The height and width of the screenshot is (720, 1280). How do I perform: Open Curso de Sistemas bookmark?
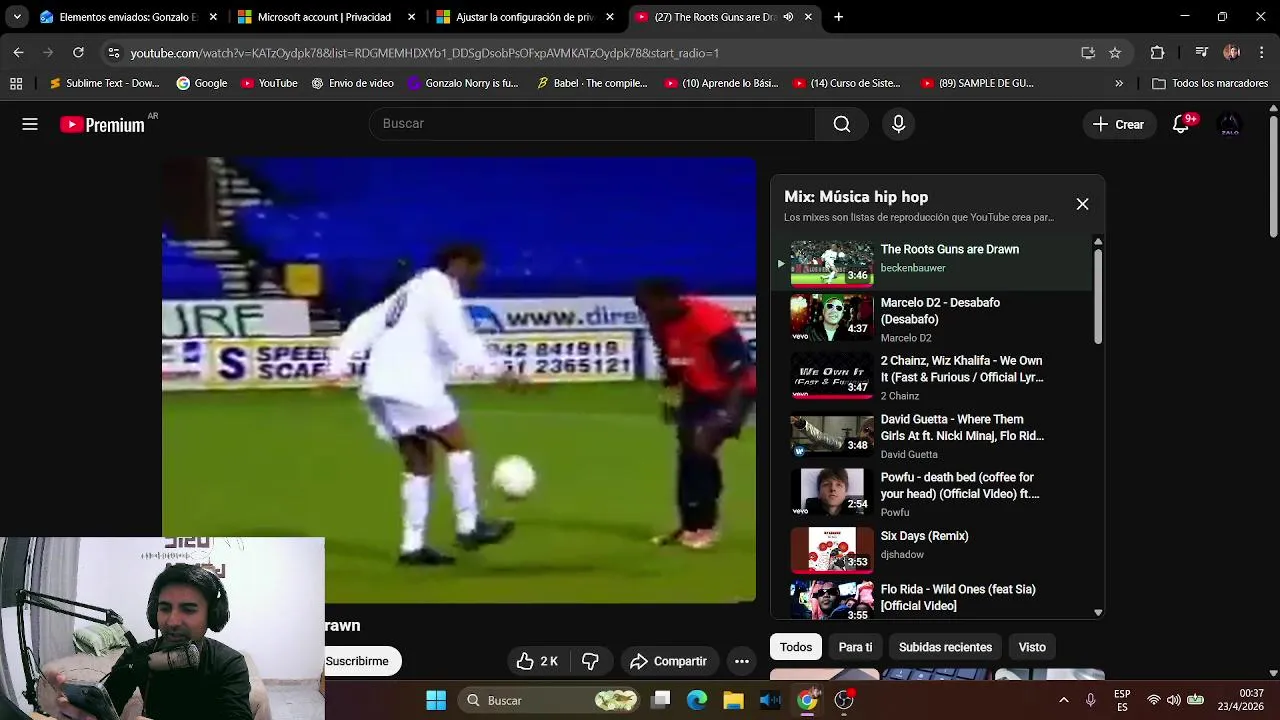click(846, 83)
